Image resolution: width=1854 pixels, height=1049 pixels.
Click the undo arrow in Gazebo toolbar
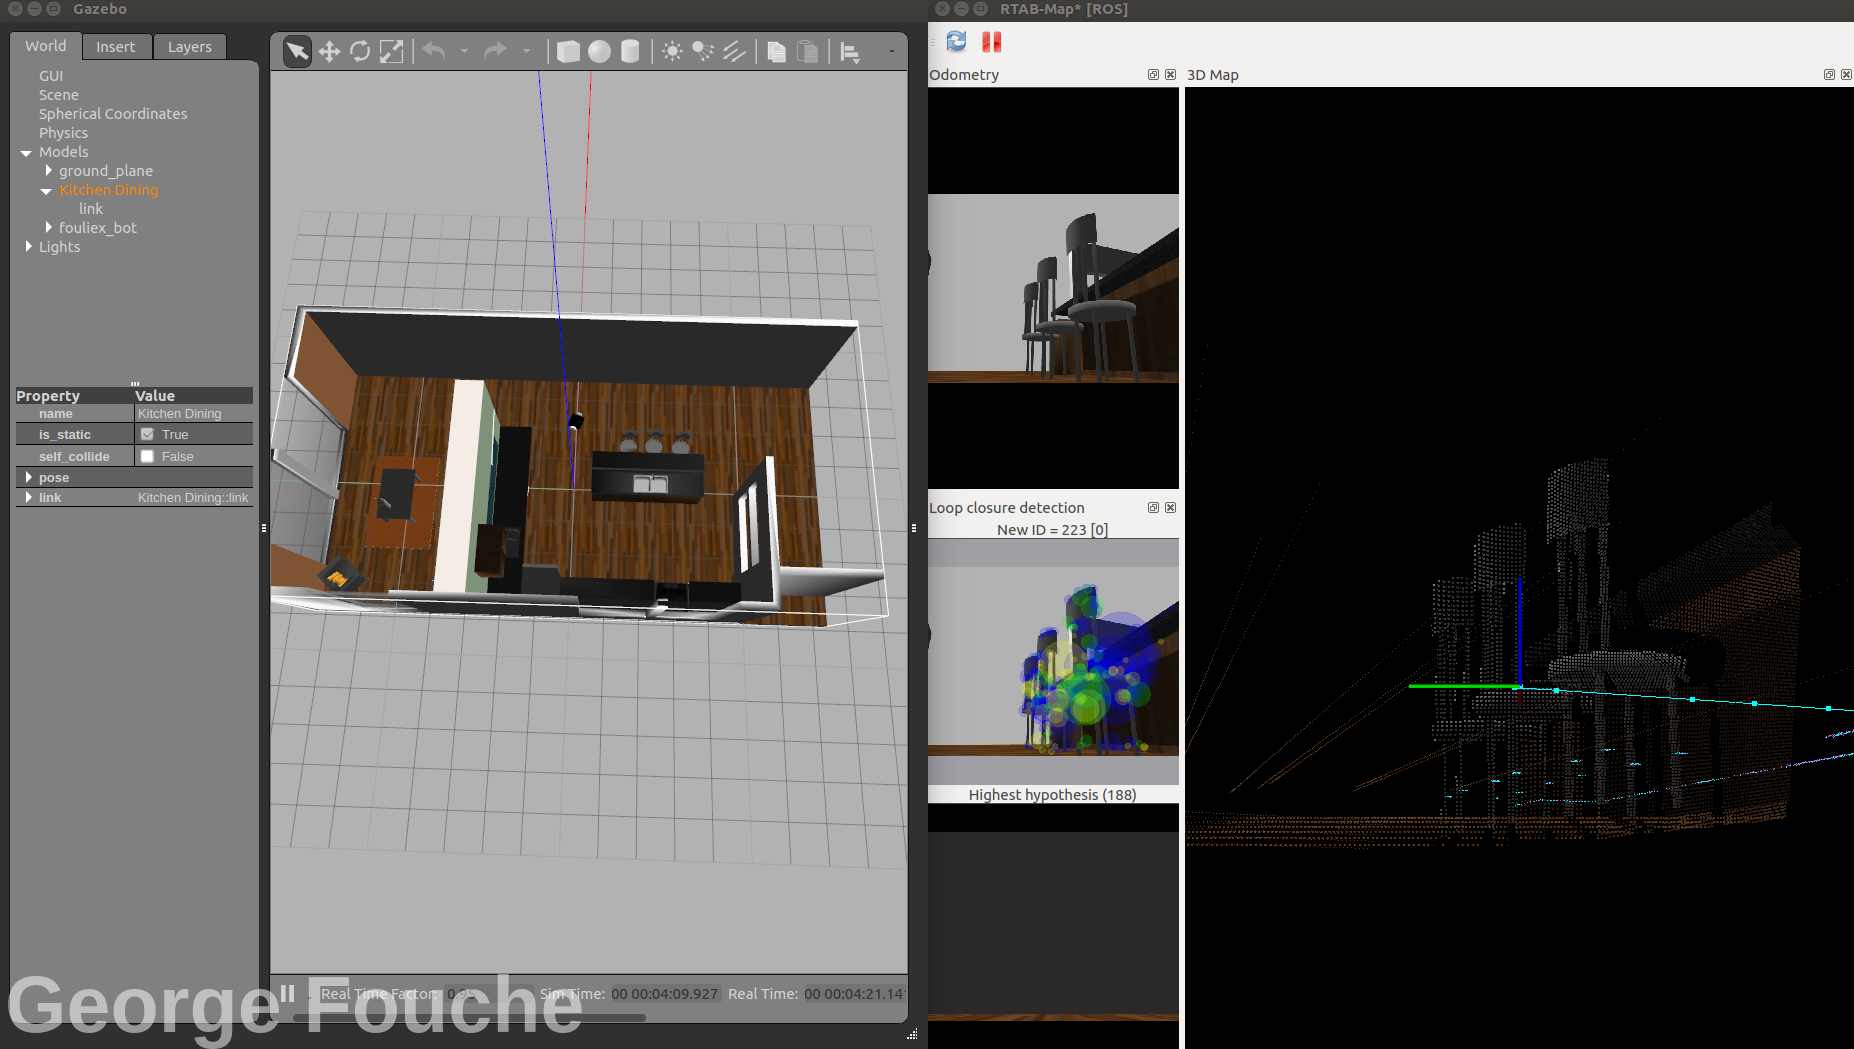click(x=434, y=50)
